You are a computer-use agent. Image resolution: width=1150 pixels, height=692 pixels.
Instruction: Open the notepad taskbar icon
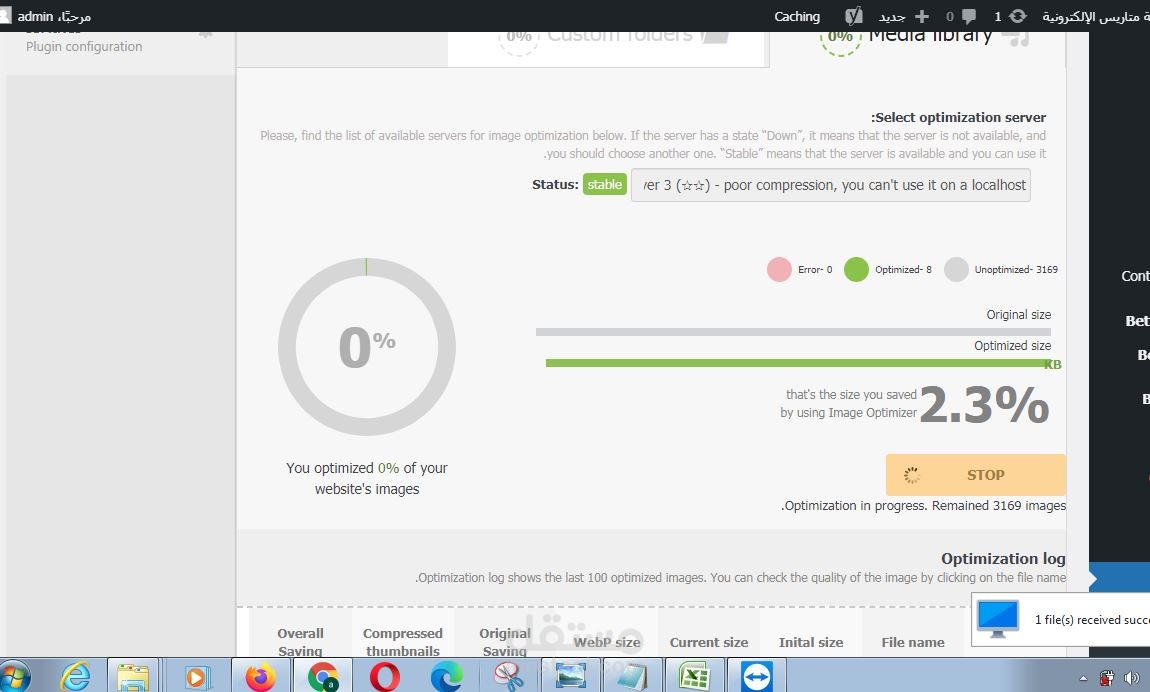632,676
